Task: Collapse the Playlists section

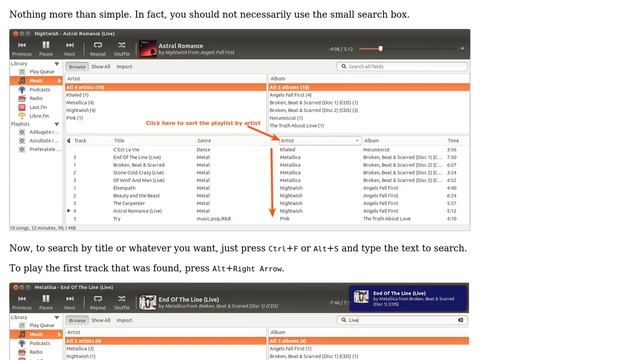Action: tap(57, 124)
